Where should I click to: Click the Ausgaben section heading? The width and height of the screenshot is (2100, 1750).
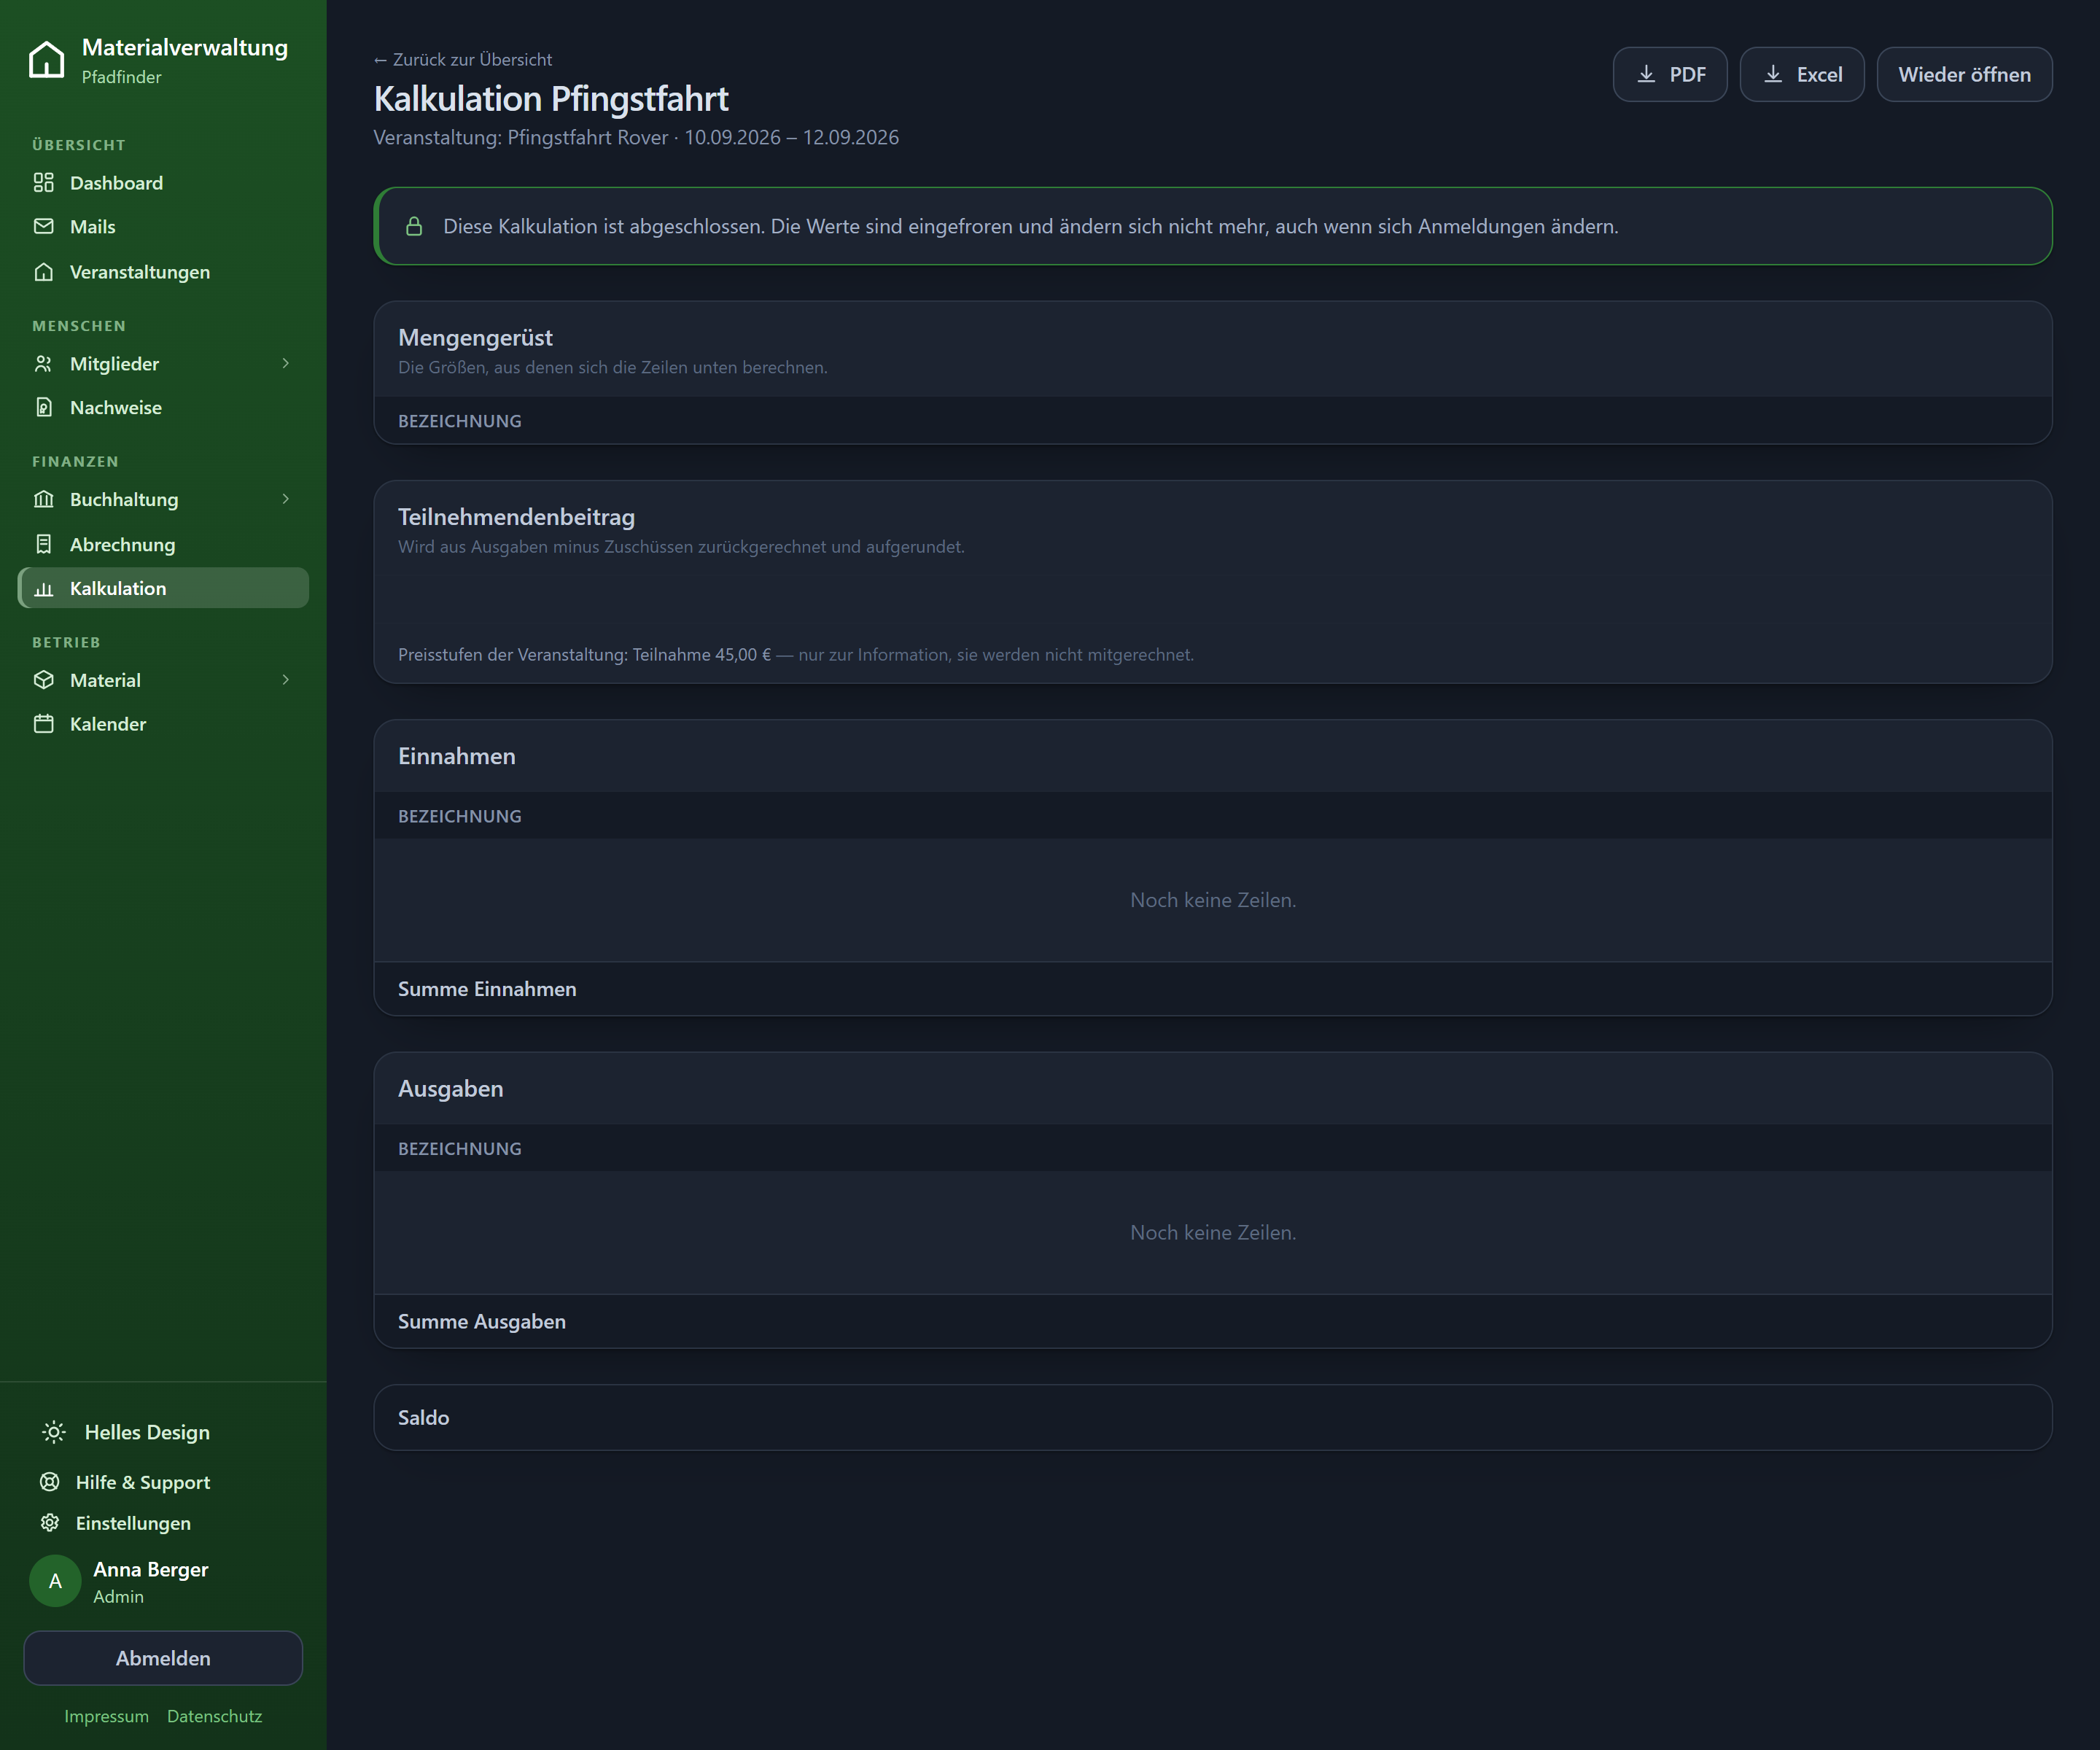coord(451,1088)
